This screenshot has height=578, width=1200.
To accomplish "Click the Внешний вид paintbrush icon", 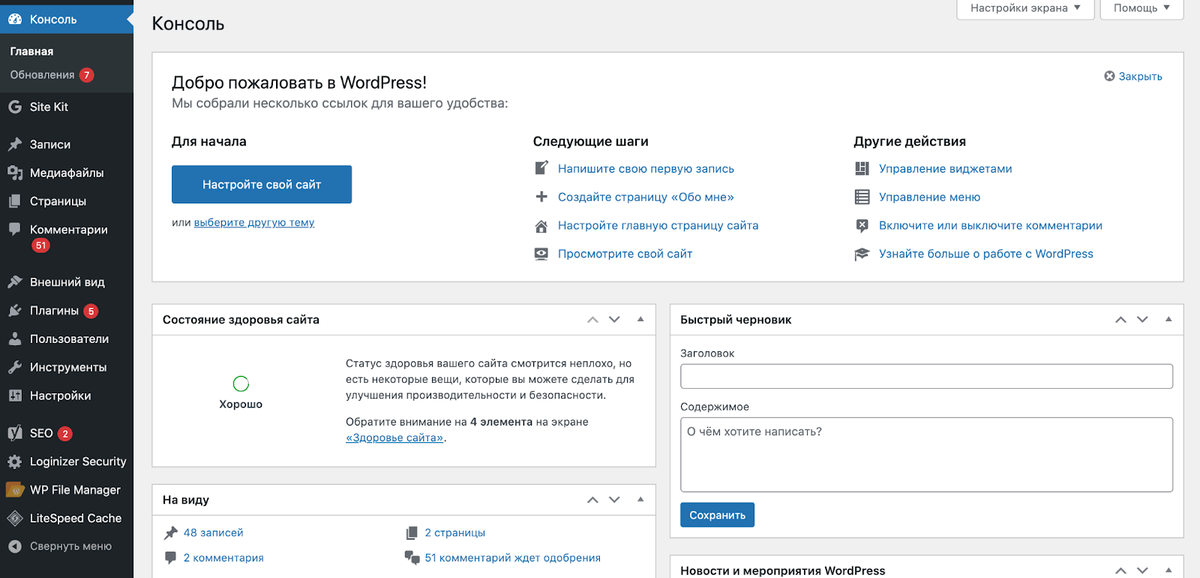I will [x=15, y=282].
